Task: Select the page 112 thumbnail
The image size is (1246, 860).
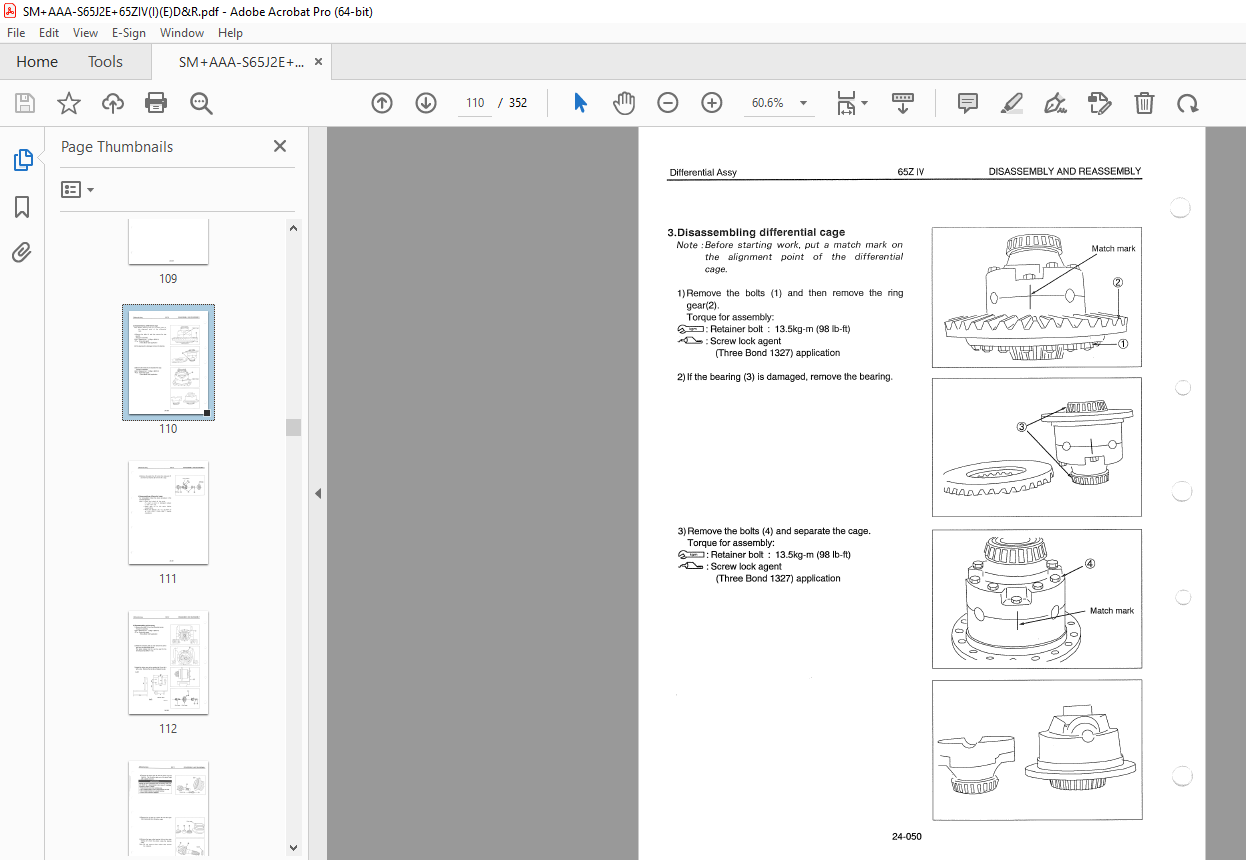Action: coord(168,662)
